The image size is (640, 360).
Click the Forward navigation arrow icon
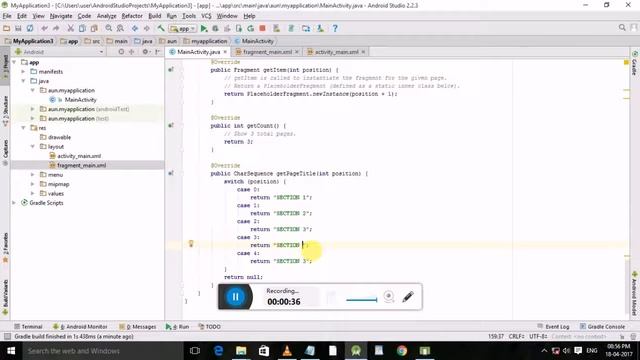147,28
